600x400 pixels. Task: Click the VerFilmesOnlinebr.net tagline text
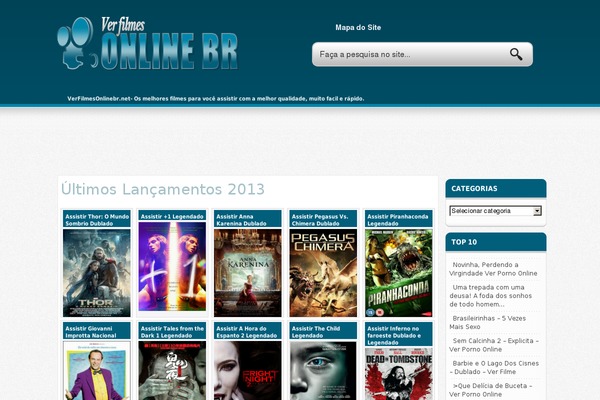pos(215,98)
